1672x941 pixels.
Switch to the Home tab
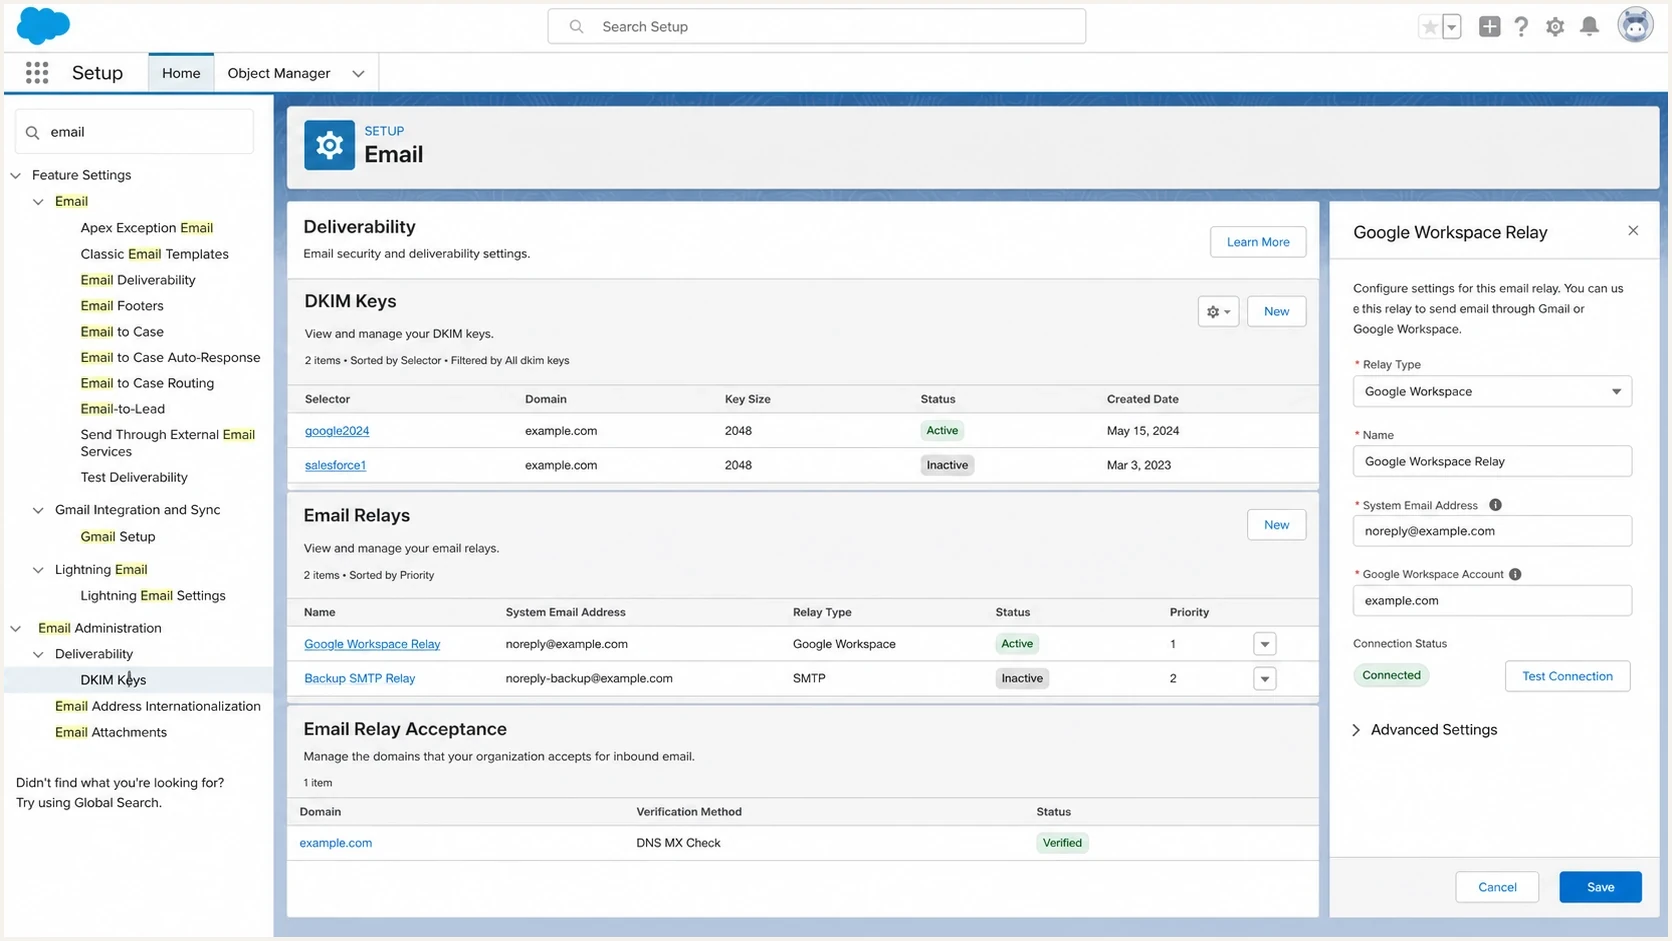click(181, 73)
